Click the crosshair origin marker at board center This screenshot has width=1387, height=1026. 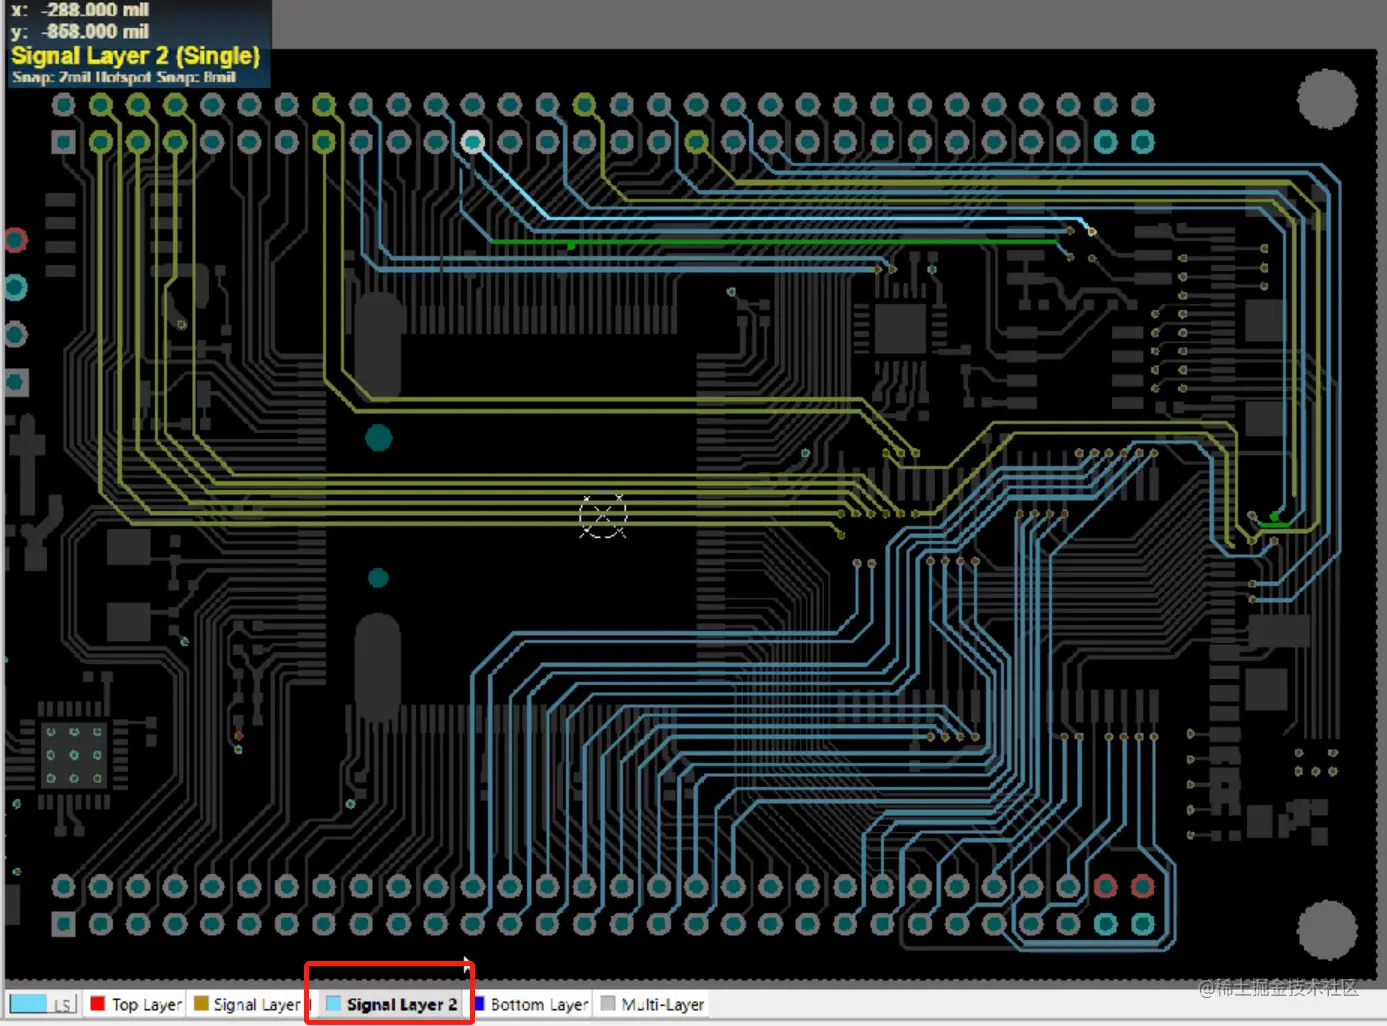[602, 516]
